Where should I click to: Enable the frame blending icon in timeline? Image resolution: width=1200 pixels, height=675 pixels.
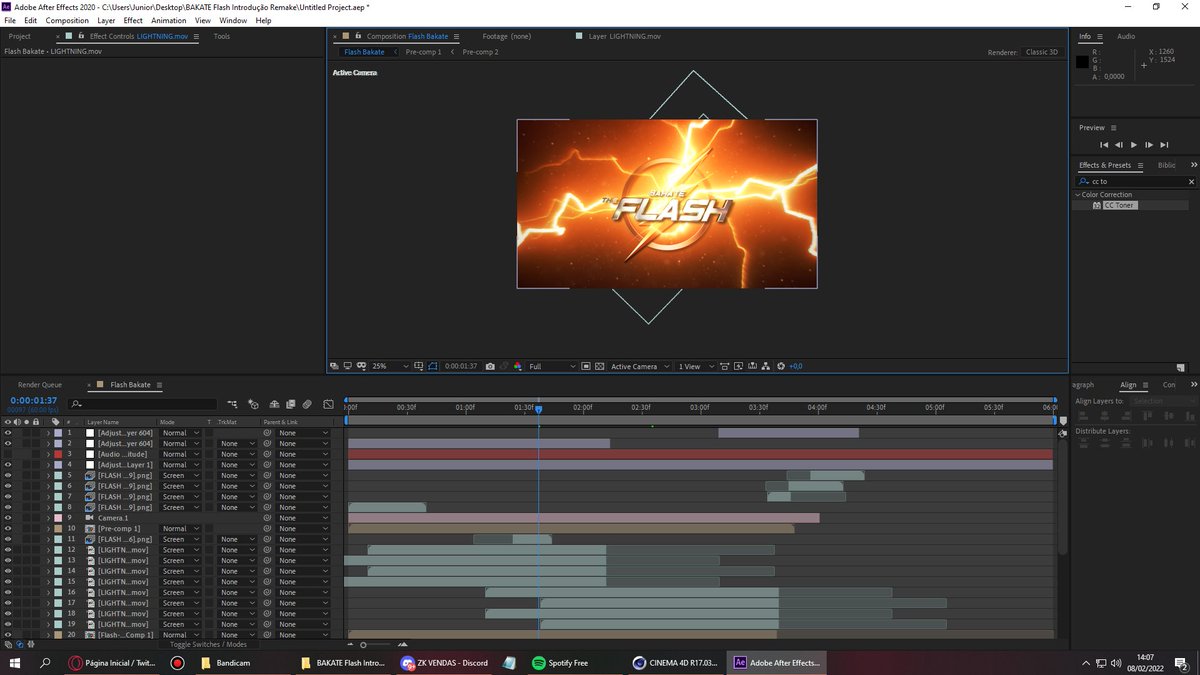coord(290,404)
